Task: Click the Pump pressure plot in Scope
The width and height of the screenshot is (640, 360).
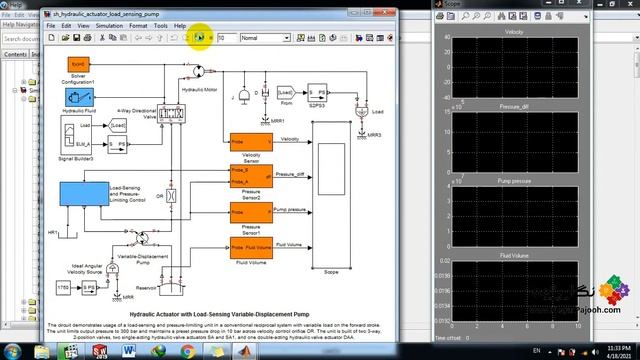Action: coord(515,216)
